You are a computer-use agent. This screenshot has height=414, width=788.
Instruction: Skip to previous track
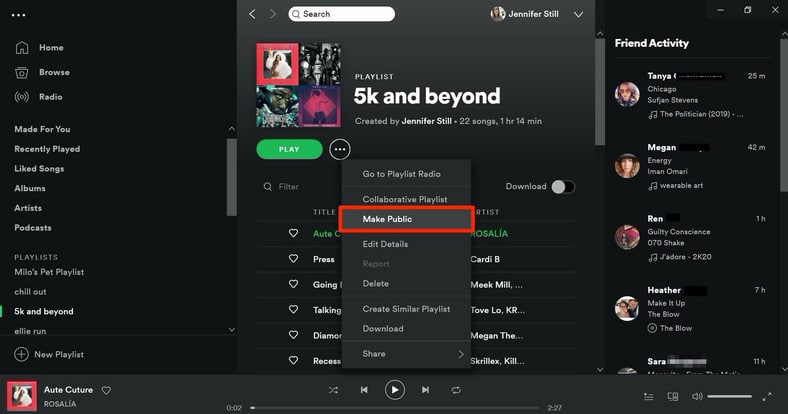pyautogui.click(x=364, y=390)
